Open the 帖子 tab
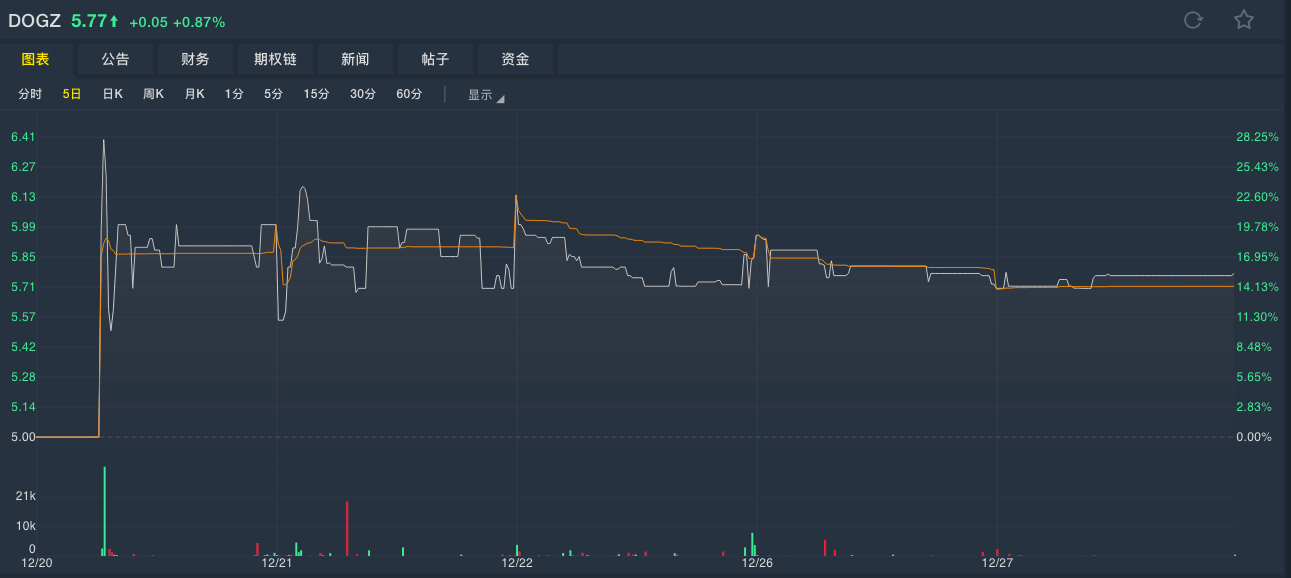Viewport: 1291px width, 578px height. click(x=435, y=59)
